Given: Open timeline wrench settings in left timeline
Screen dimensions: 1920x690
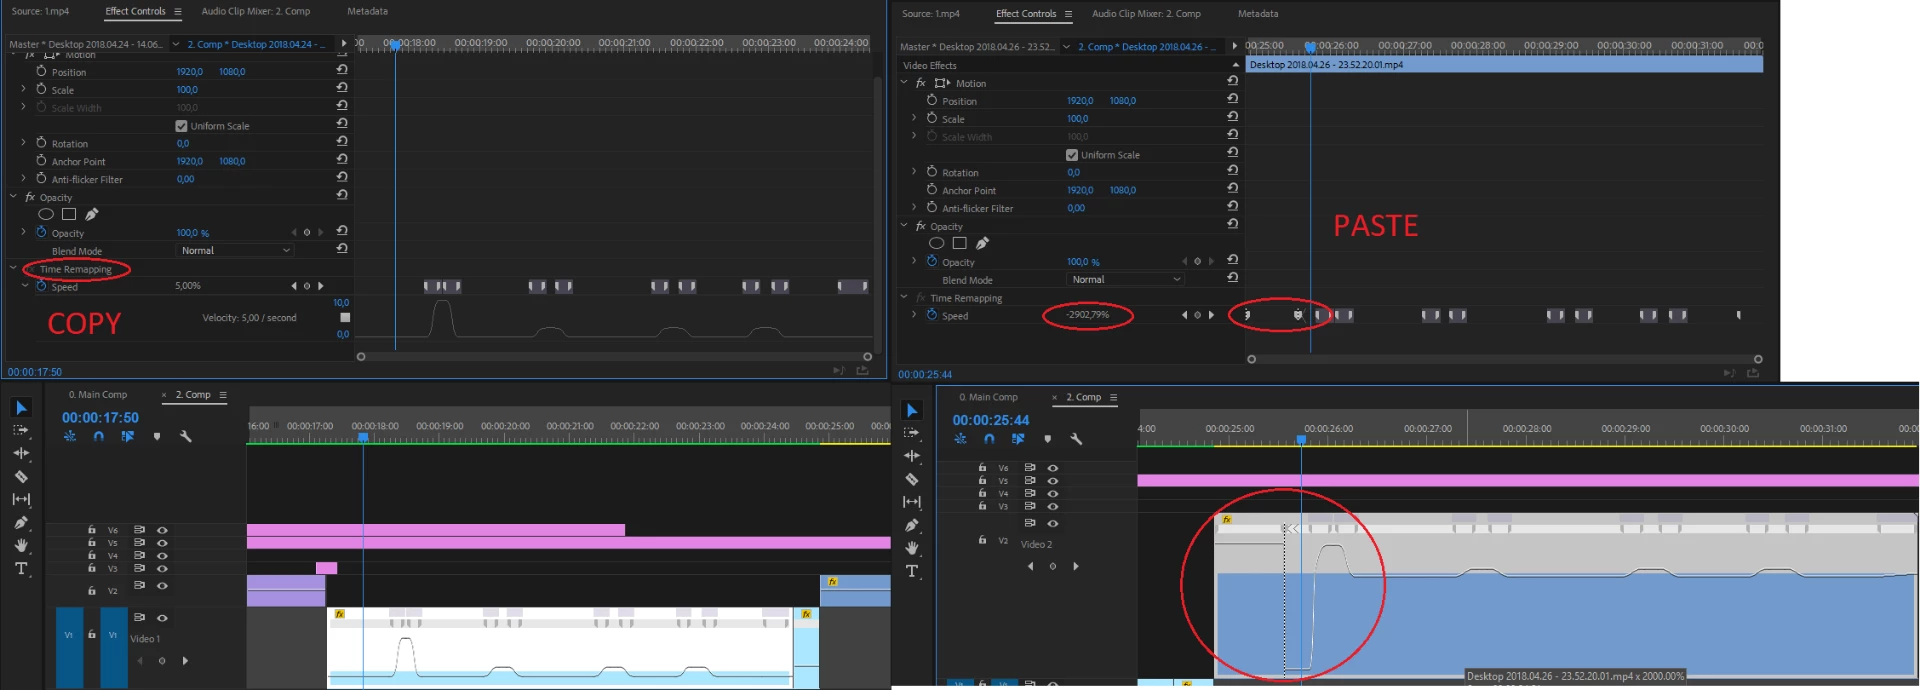Looking at the screenshot, I should [x=185, y=436].
